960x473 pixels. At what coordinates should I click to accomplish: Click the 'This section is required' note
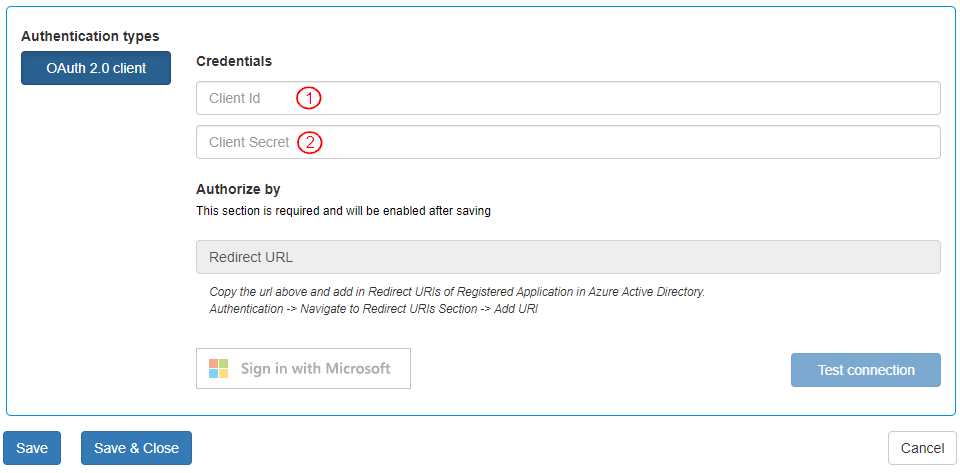(343, 211)
